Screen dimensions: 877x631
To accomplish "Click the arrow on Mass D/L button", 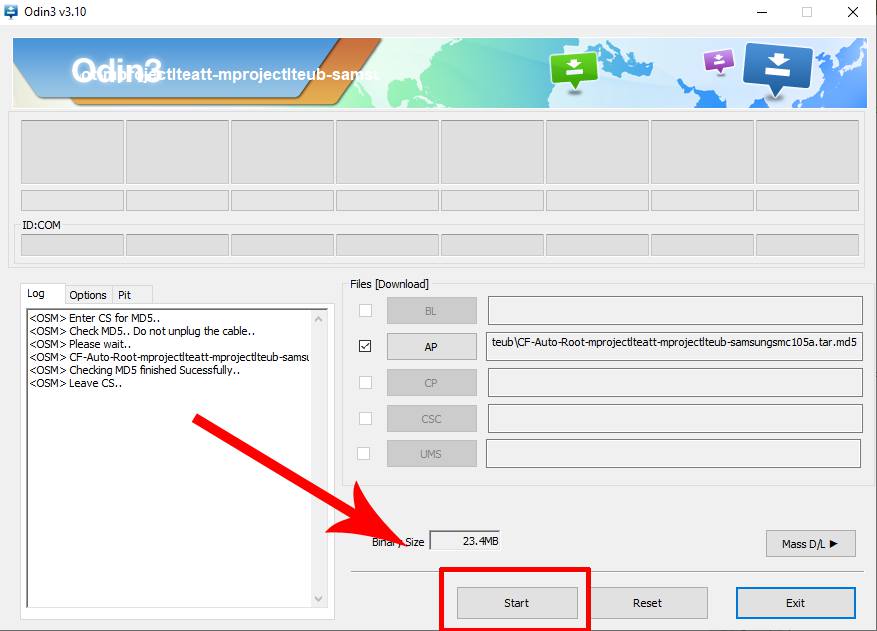I will click(834, 543).
